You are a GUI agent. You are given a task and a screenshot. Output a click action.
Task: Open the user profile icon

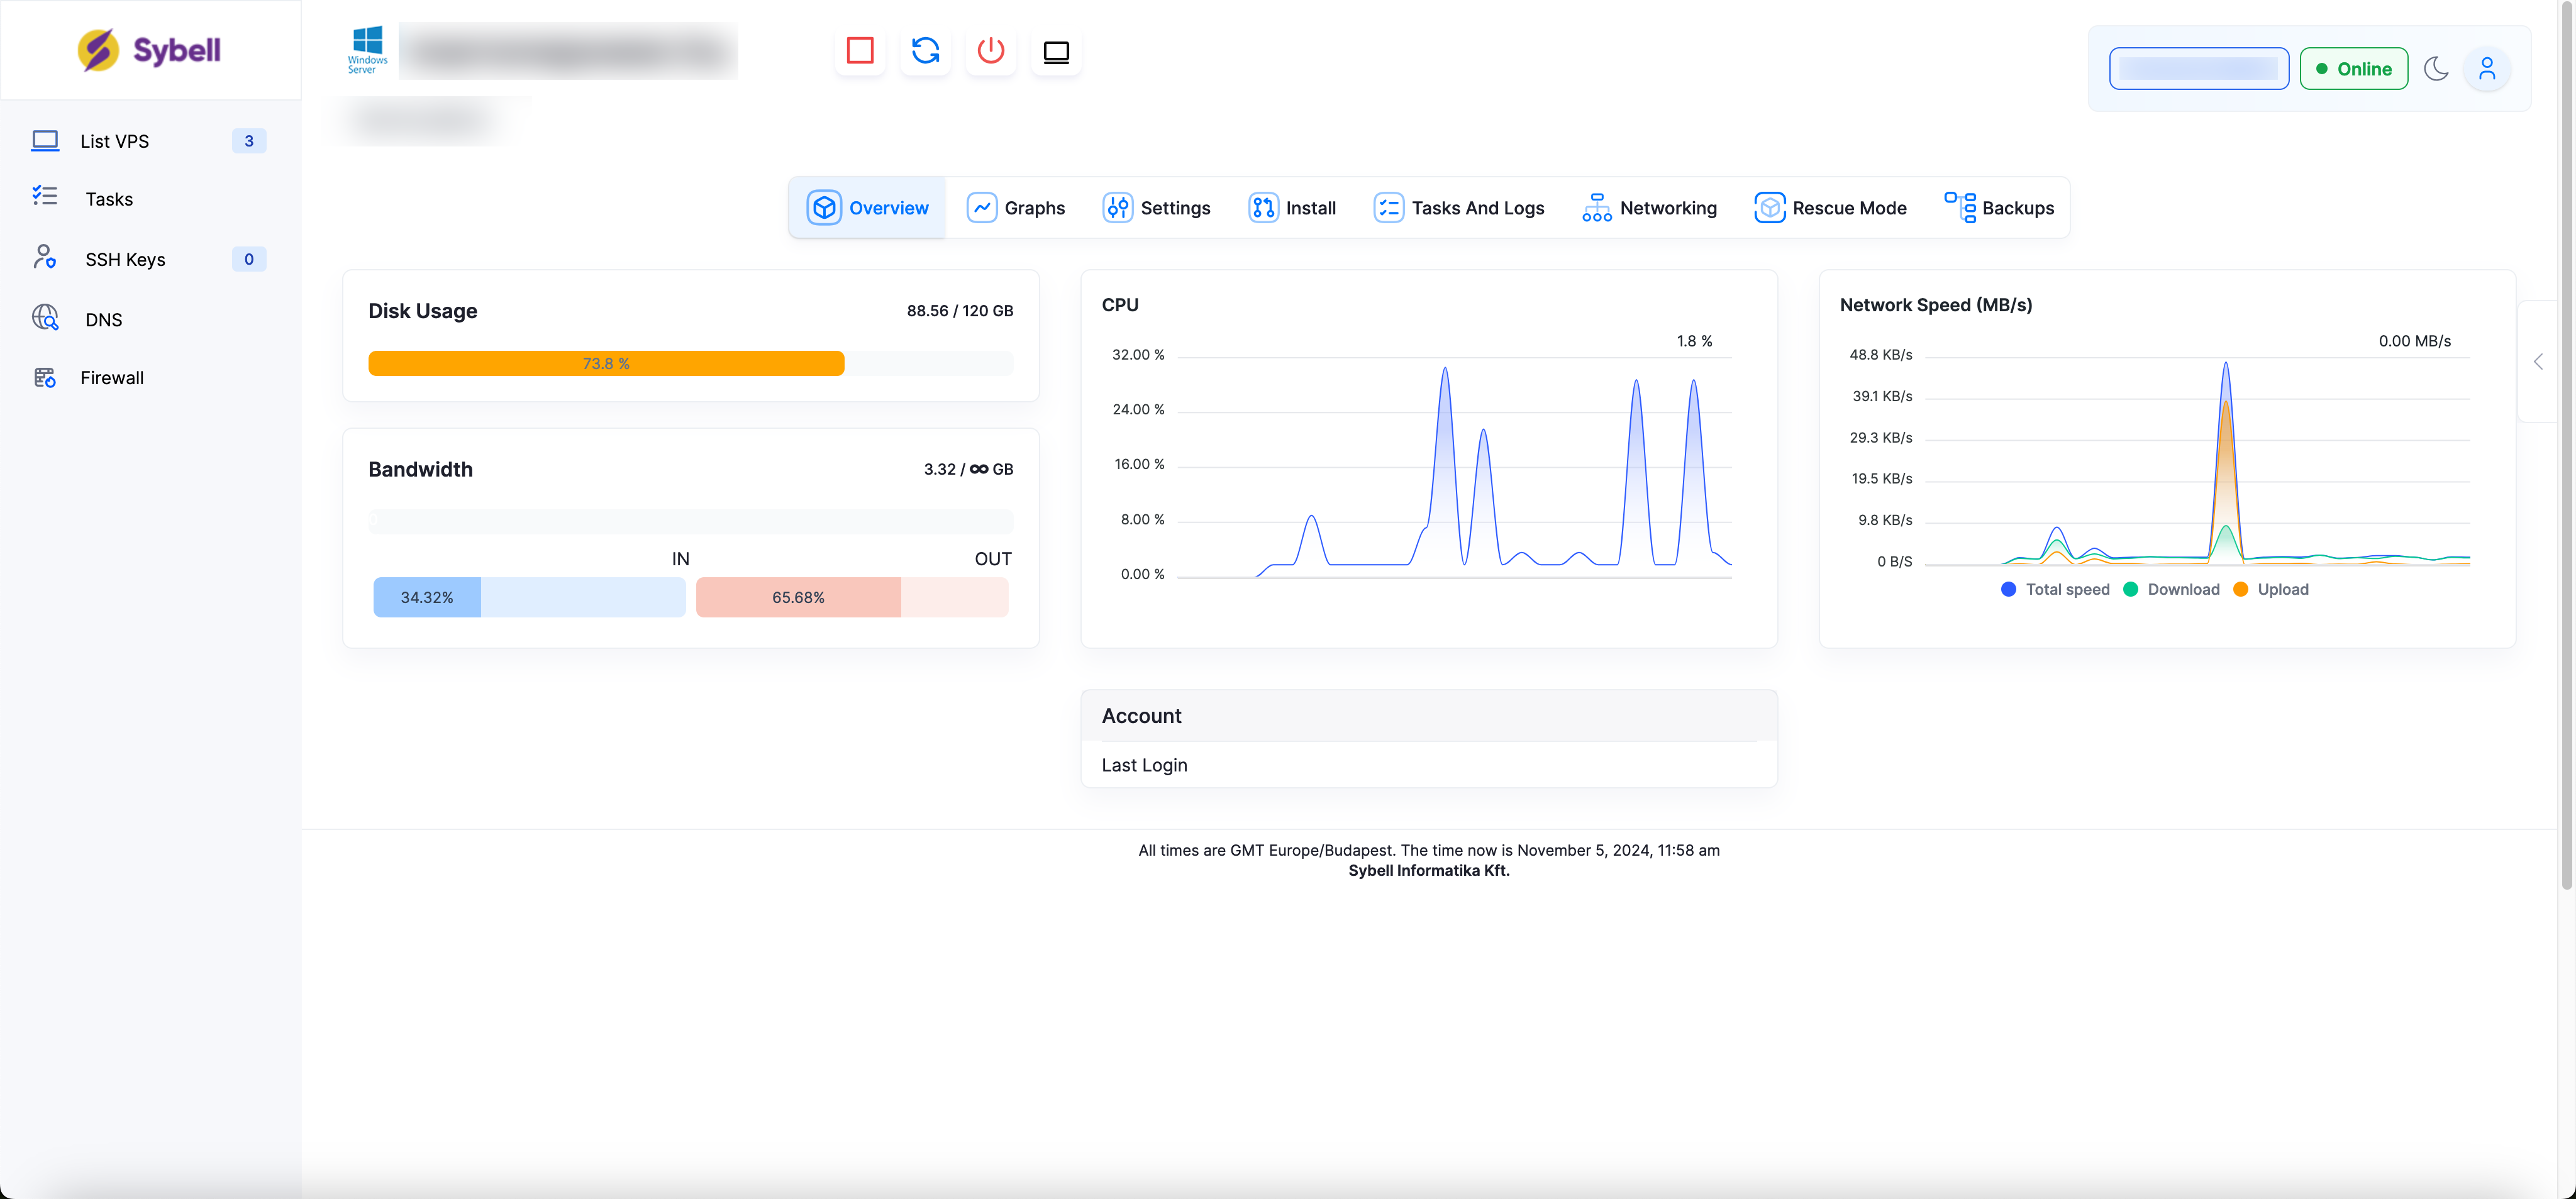pyautogui.click(x=2486, y=69)
